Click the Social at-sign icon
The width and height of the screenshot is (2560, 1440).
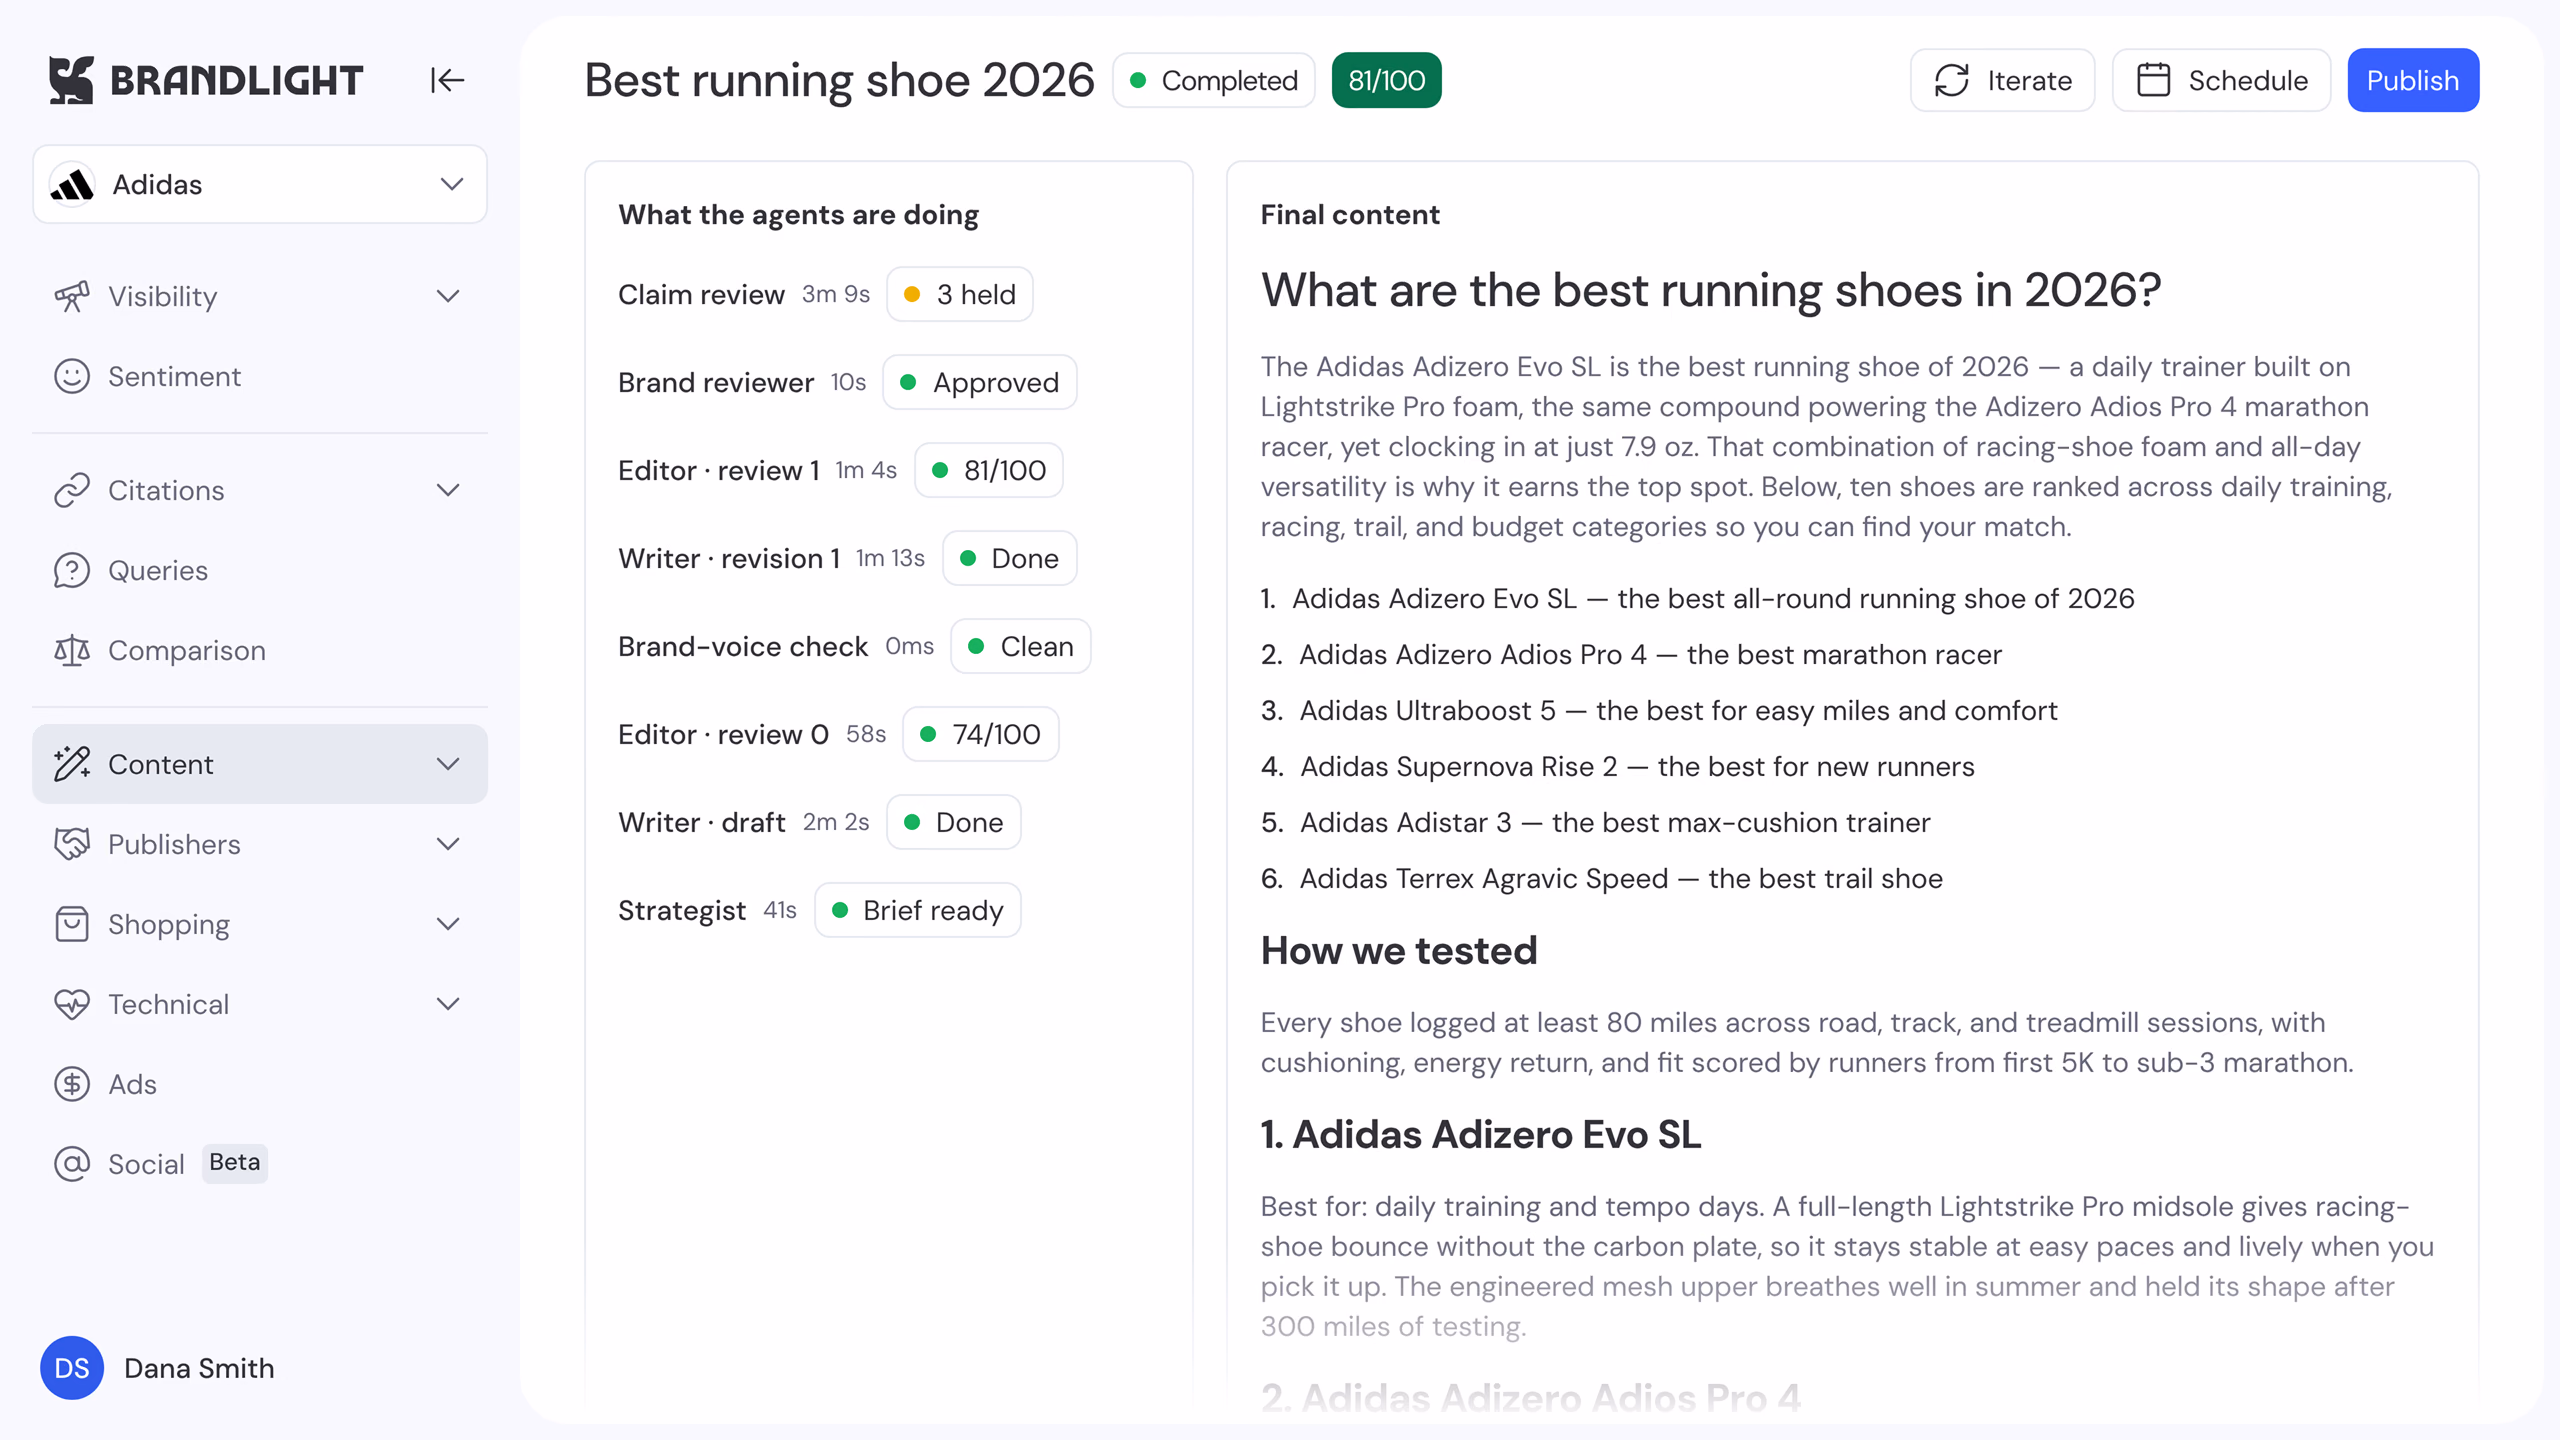pos(72,1164)
